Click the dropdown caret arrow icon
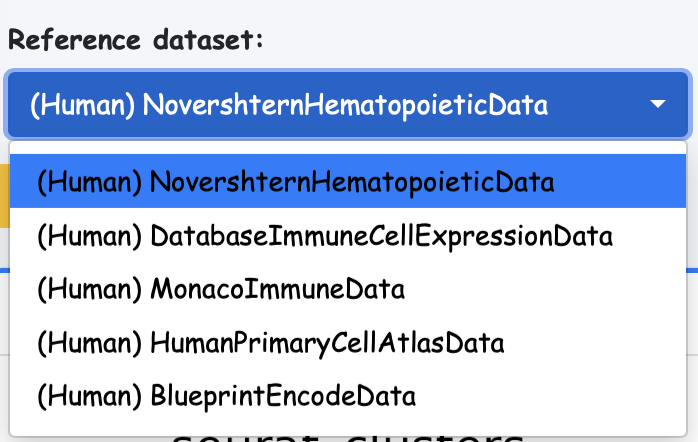Image resolution: width=698 pixels, height=442 pixels. tap(657, 104)
